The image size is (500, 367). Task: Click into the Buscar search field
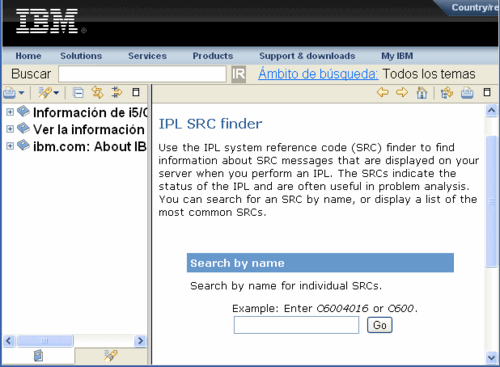pyautogui.click(x=142, y=74)
